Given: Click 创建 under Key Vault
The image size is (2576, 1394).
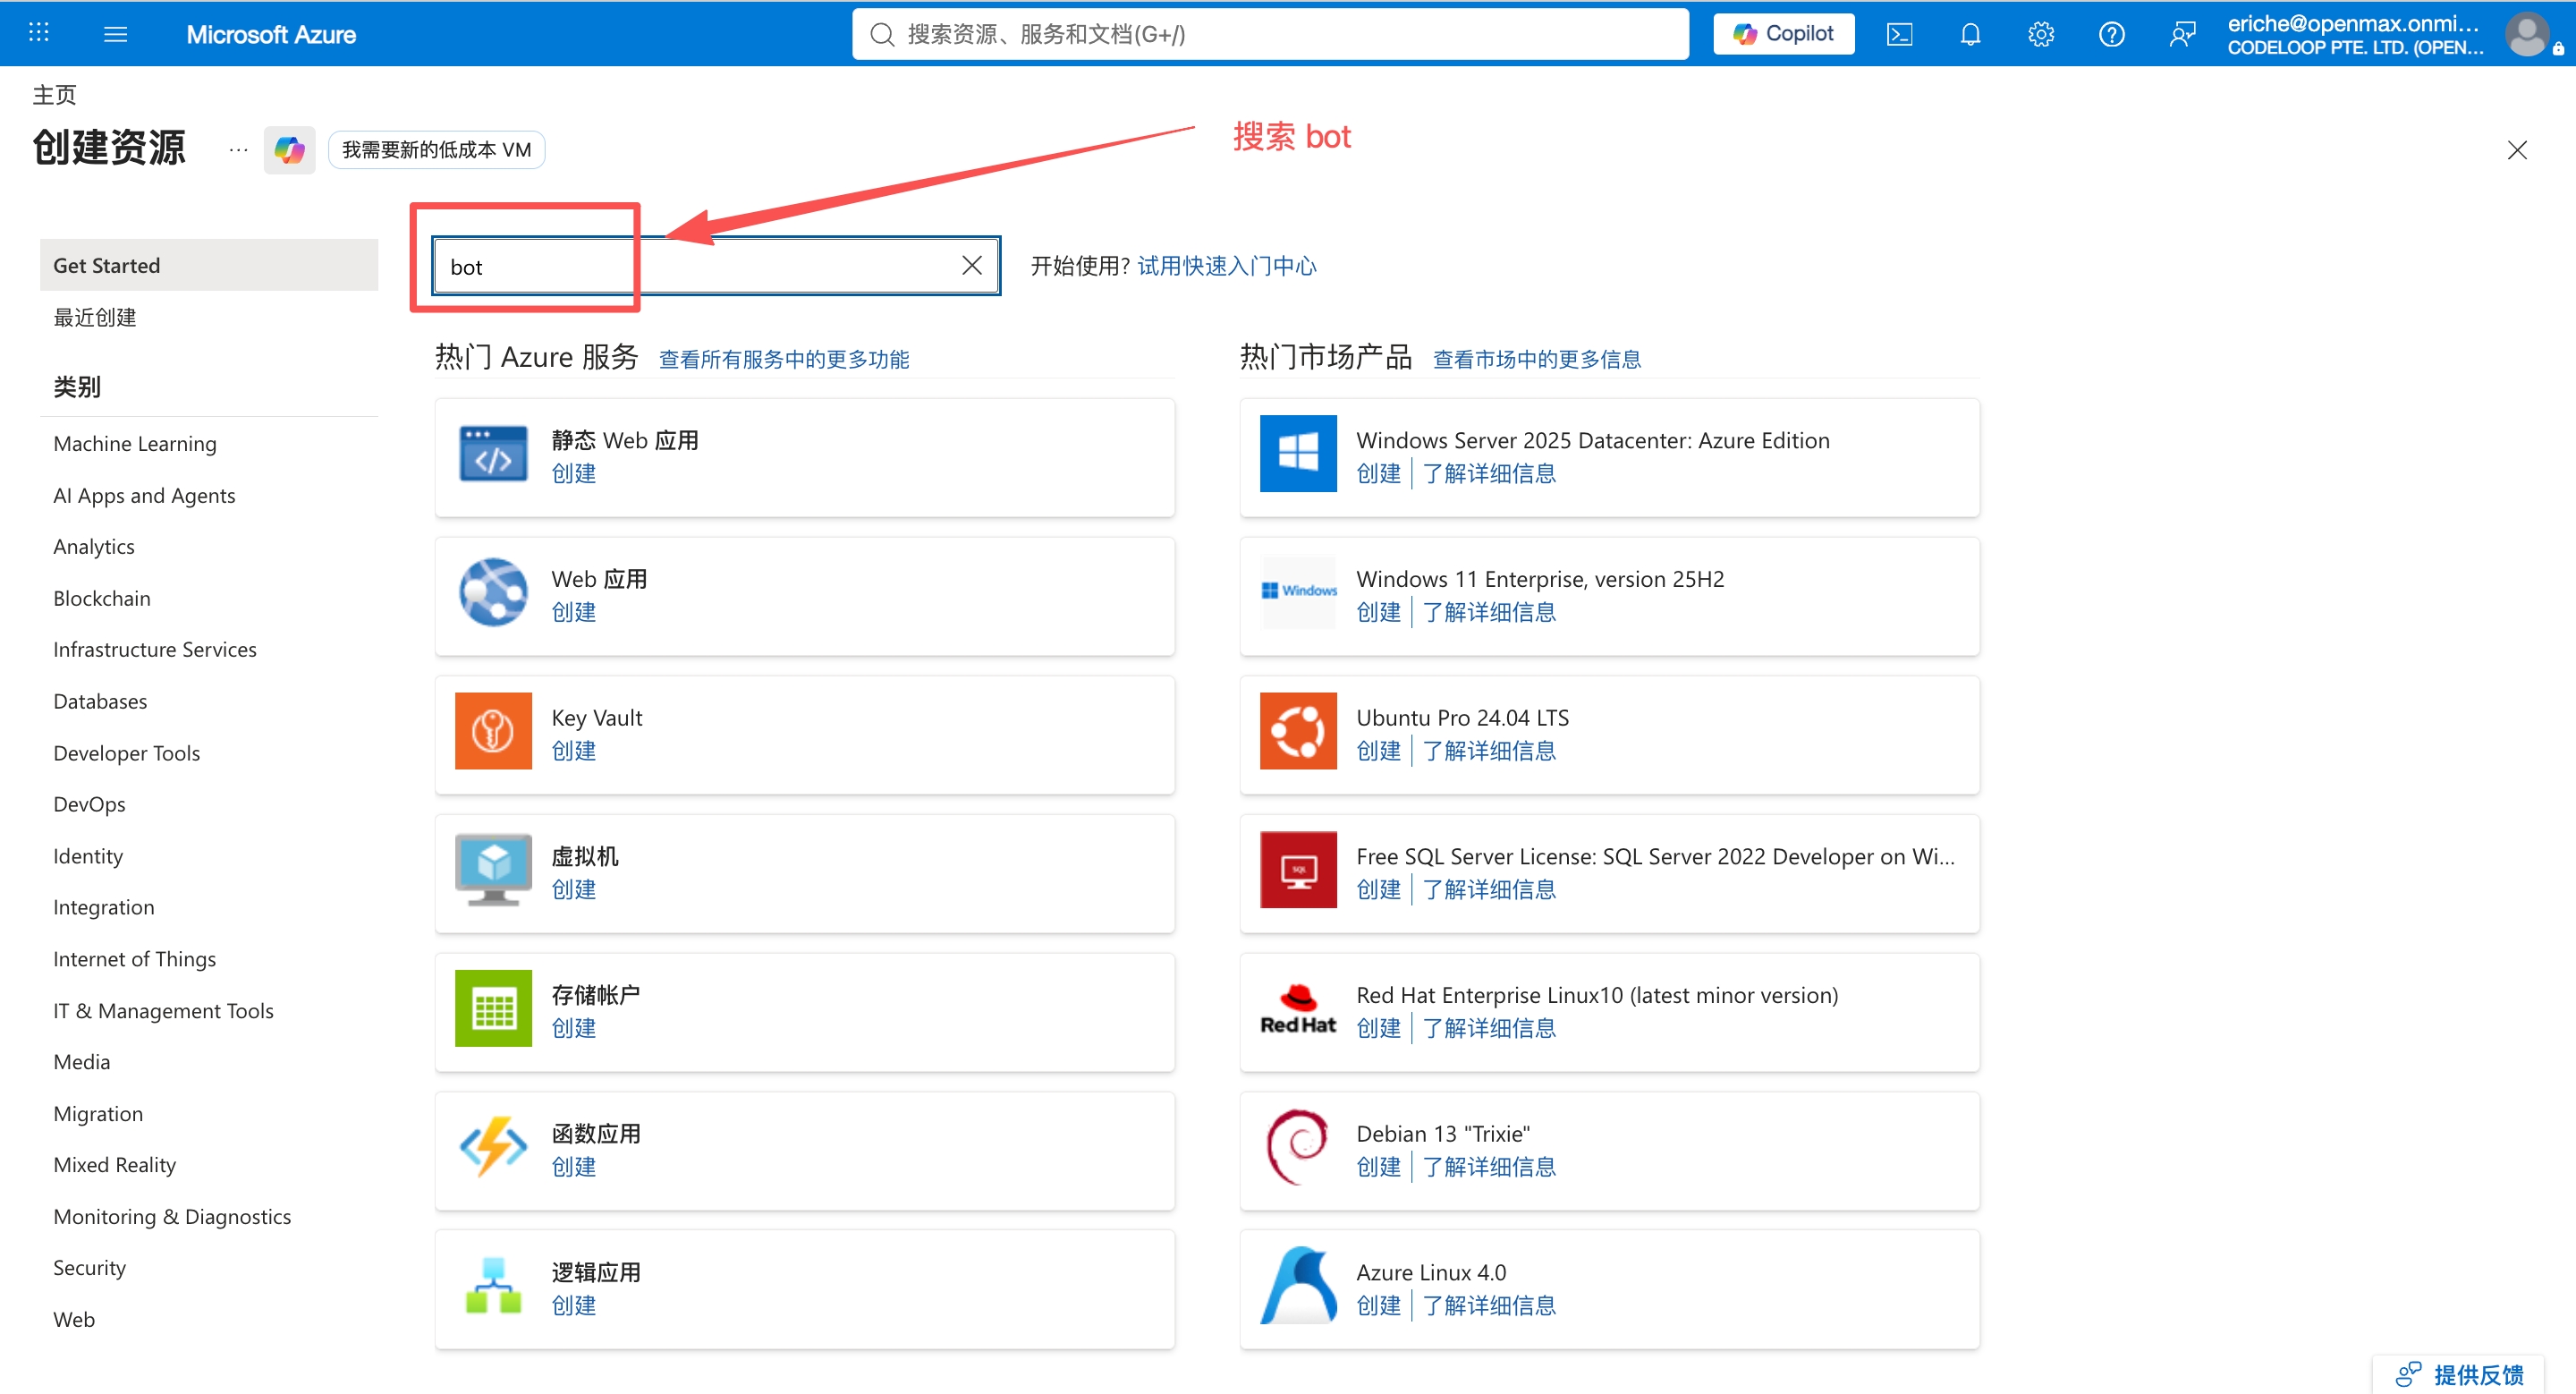Looking at the screenshot, I should point(574,751).
